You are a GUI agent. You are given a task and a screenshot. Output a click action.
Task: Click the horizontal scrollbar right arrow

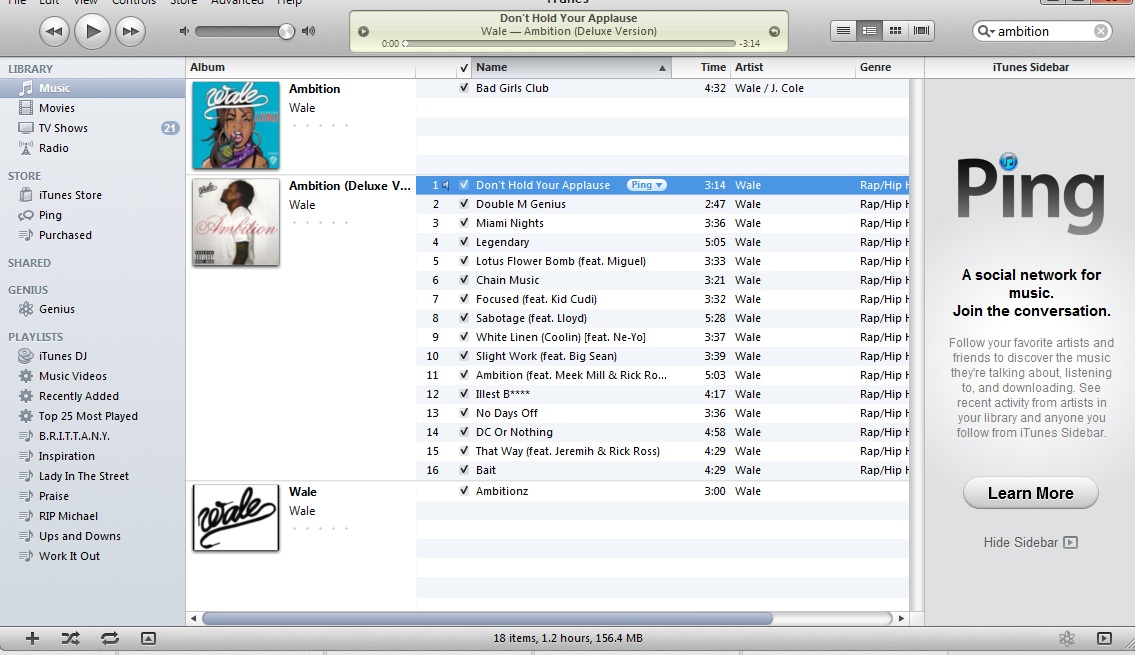tap(901, 618)
